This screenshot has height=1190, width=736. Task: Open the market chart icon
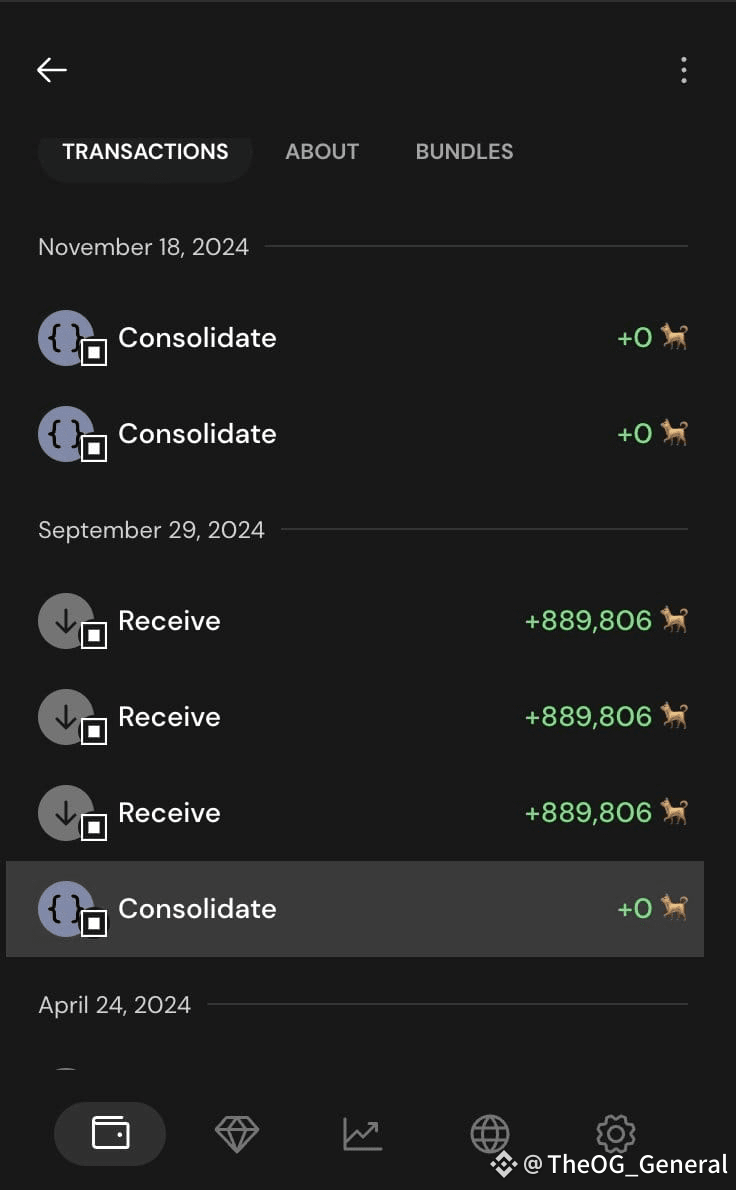point(363,1134)
